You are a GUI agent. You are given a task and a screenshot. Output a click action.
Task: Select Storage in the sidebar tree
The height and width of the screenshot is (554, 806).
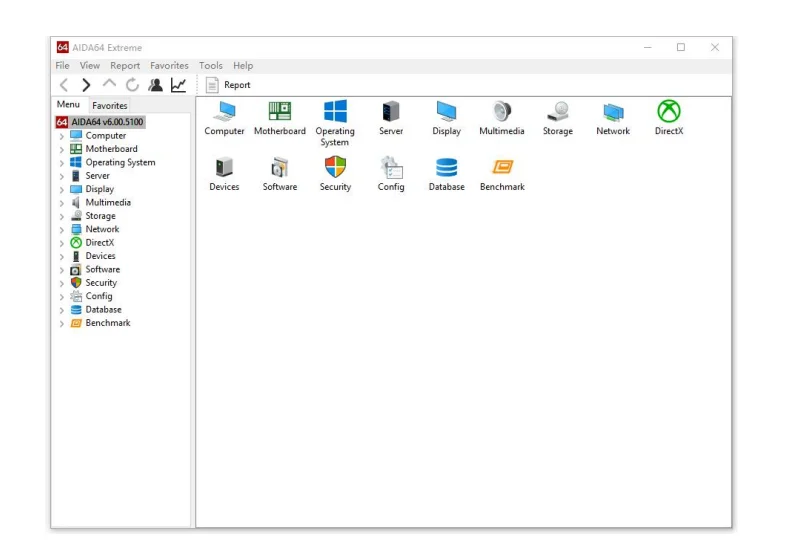coord(100,216)
